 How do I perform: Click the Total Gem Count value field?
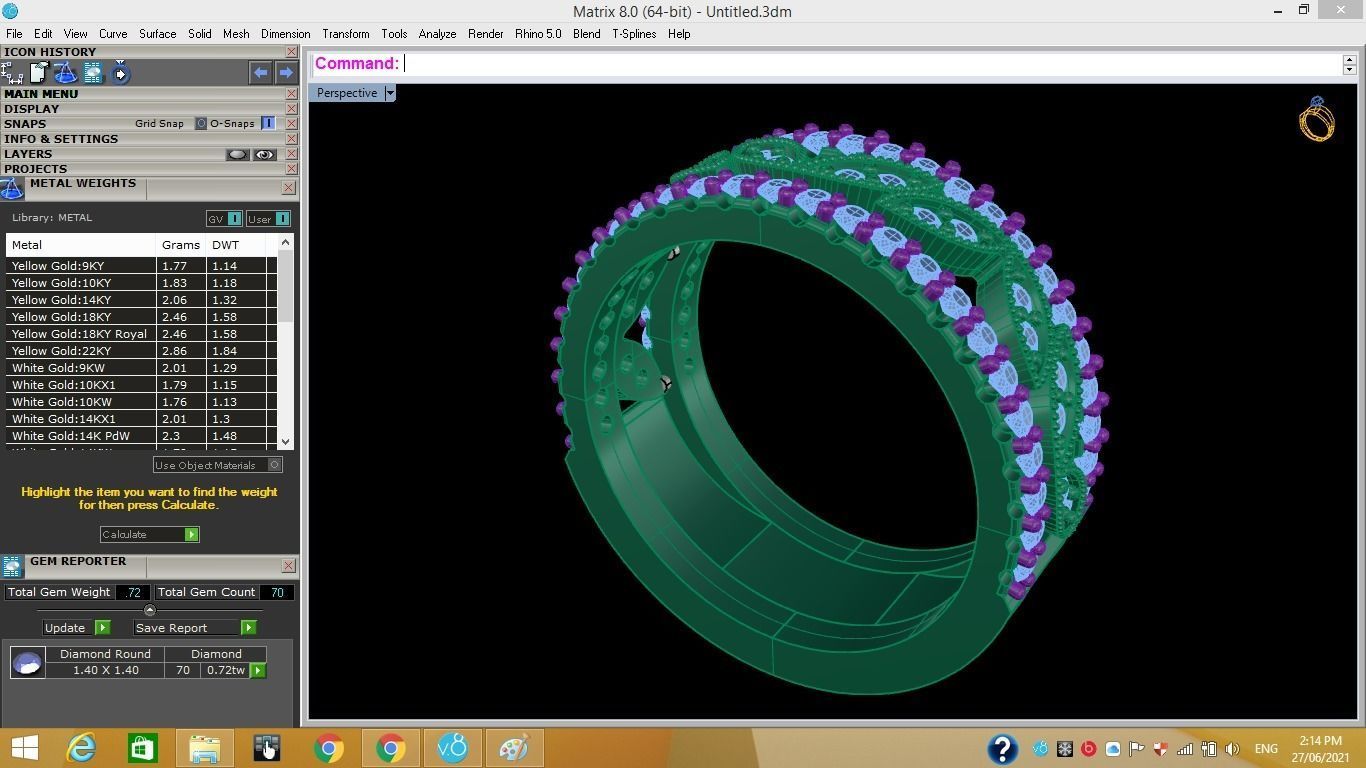pos(276,592)
